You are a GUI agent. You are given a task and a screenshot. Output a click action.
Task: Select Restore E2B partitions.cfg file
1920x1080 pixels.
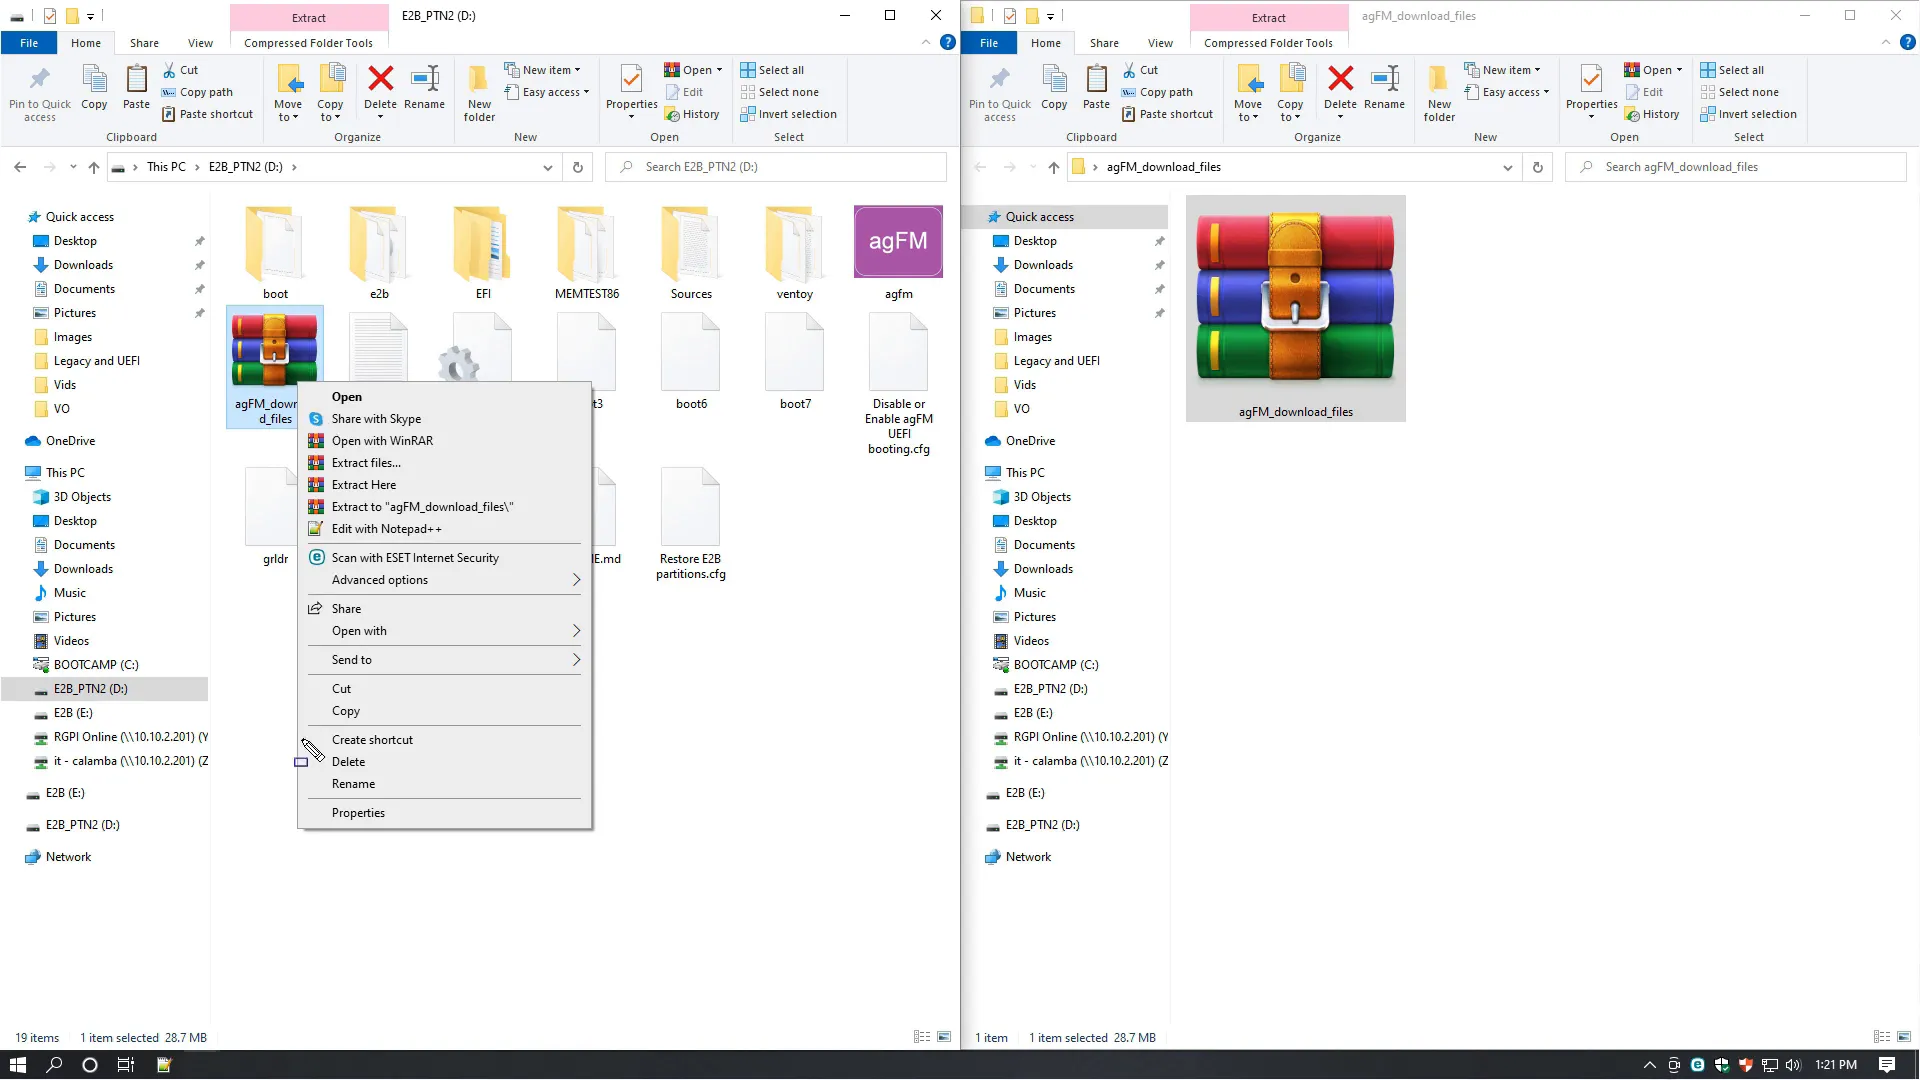tap(691, 524)
